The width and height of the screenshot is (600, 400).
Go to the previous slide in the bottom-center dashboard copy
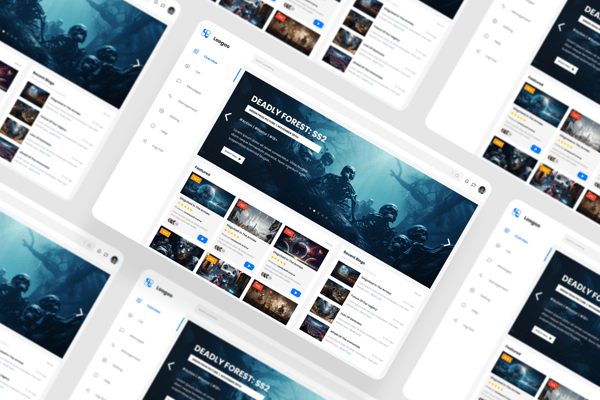pos(171,366)
